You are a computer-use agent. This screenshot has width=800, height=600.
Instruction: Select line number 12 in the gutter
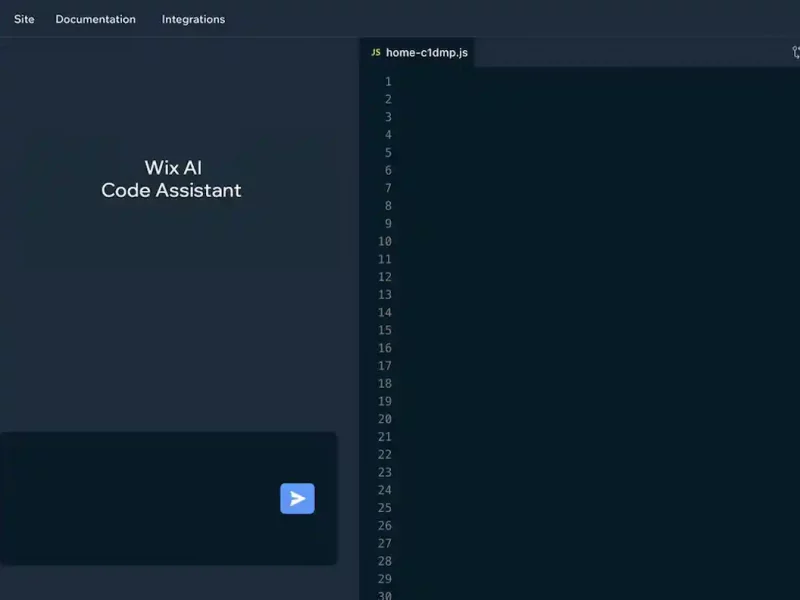385,277
